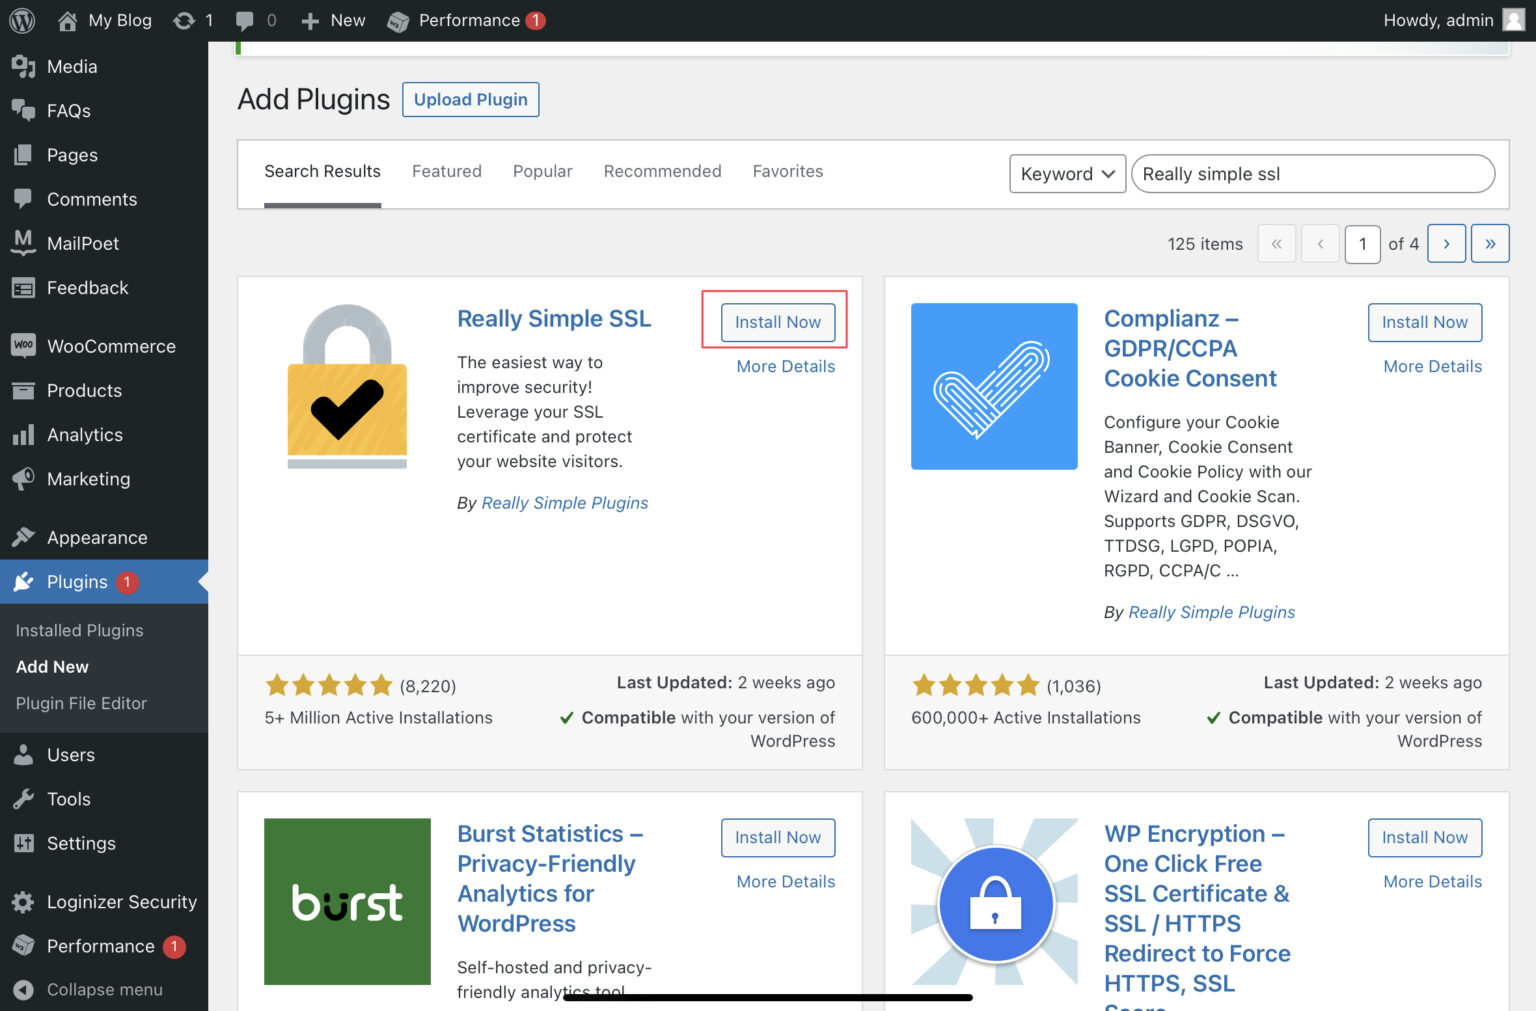Open the Marketing megaphone icon
Screen dimensions: 1536x1011
click(x=24, y=479)
